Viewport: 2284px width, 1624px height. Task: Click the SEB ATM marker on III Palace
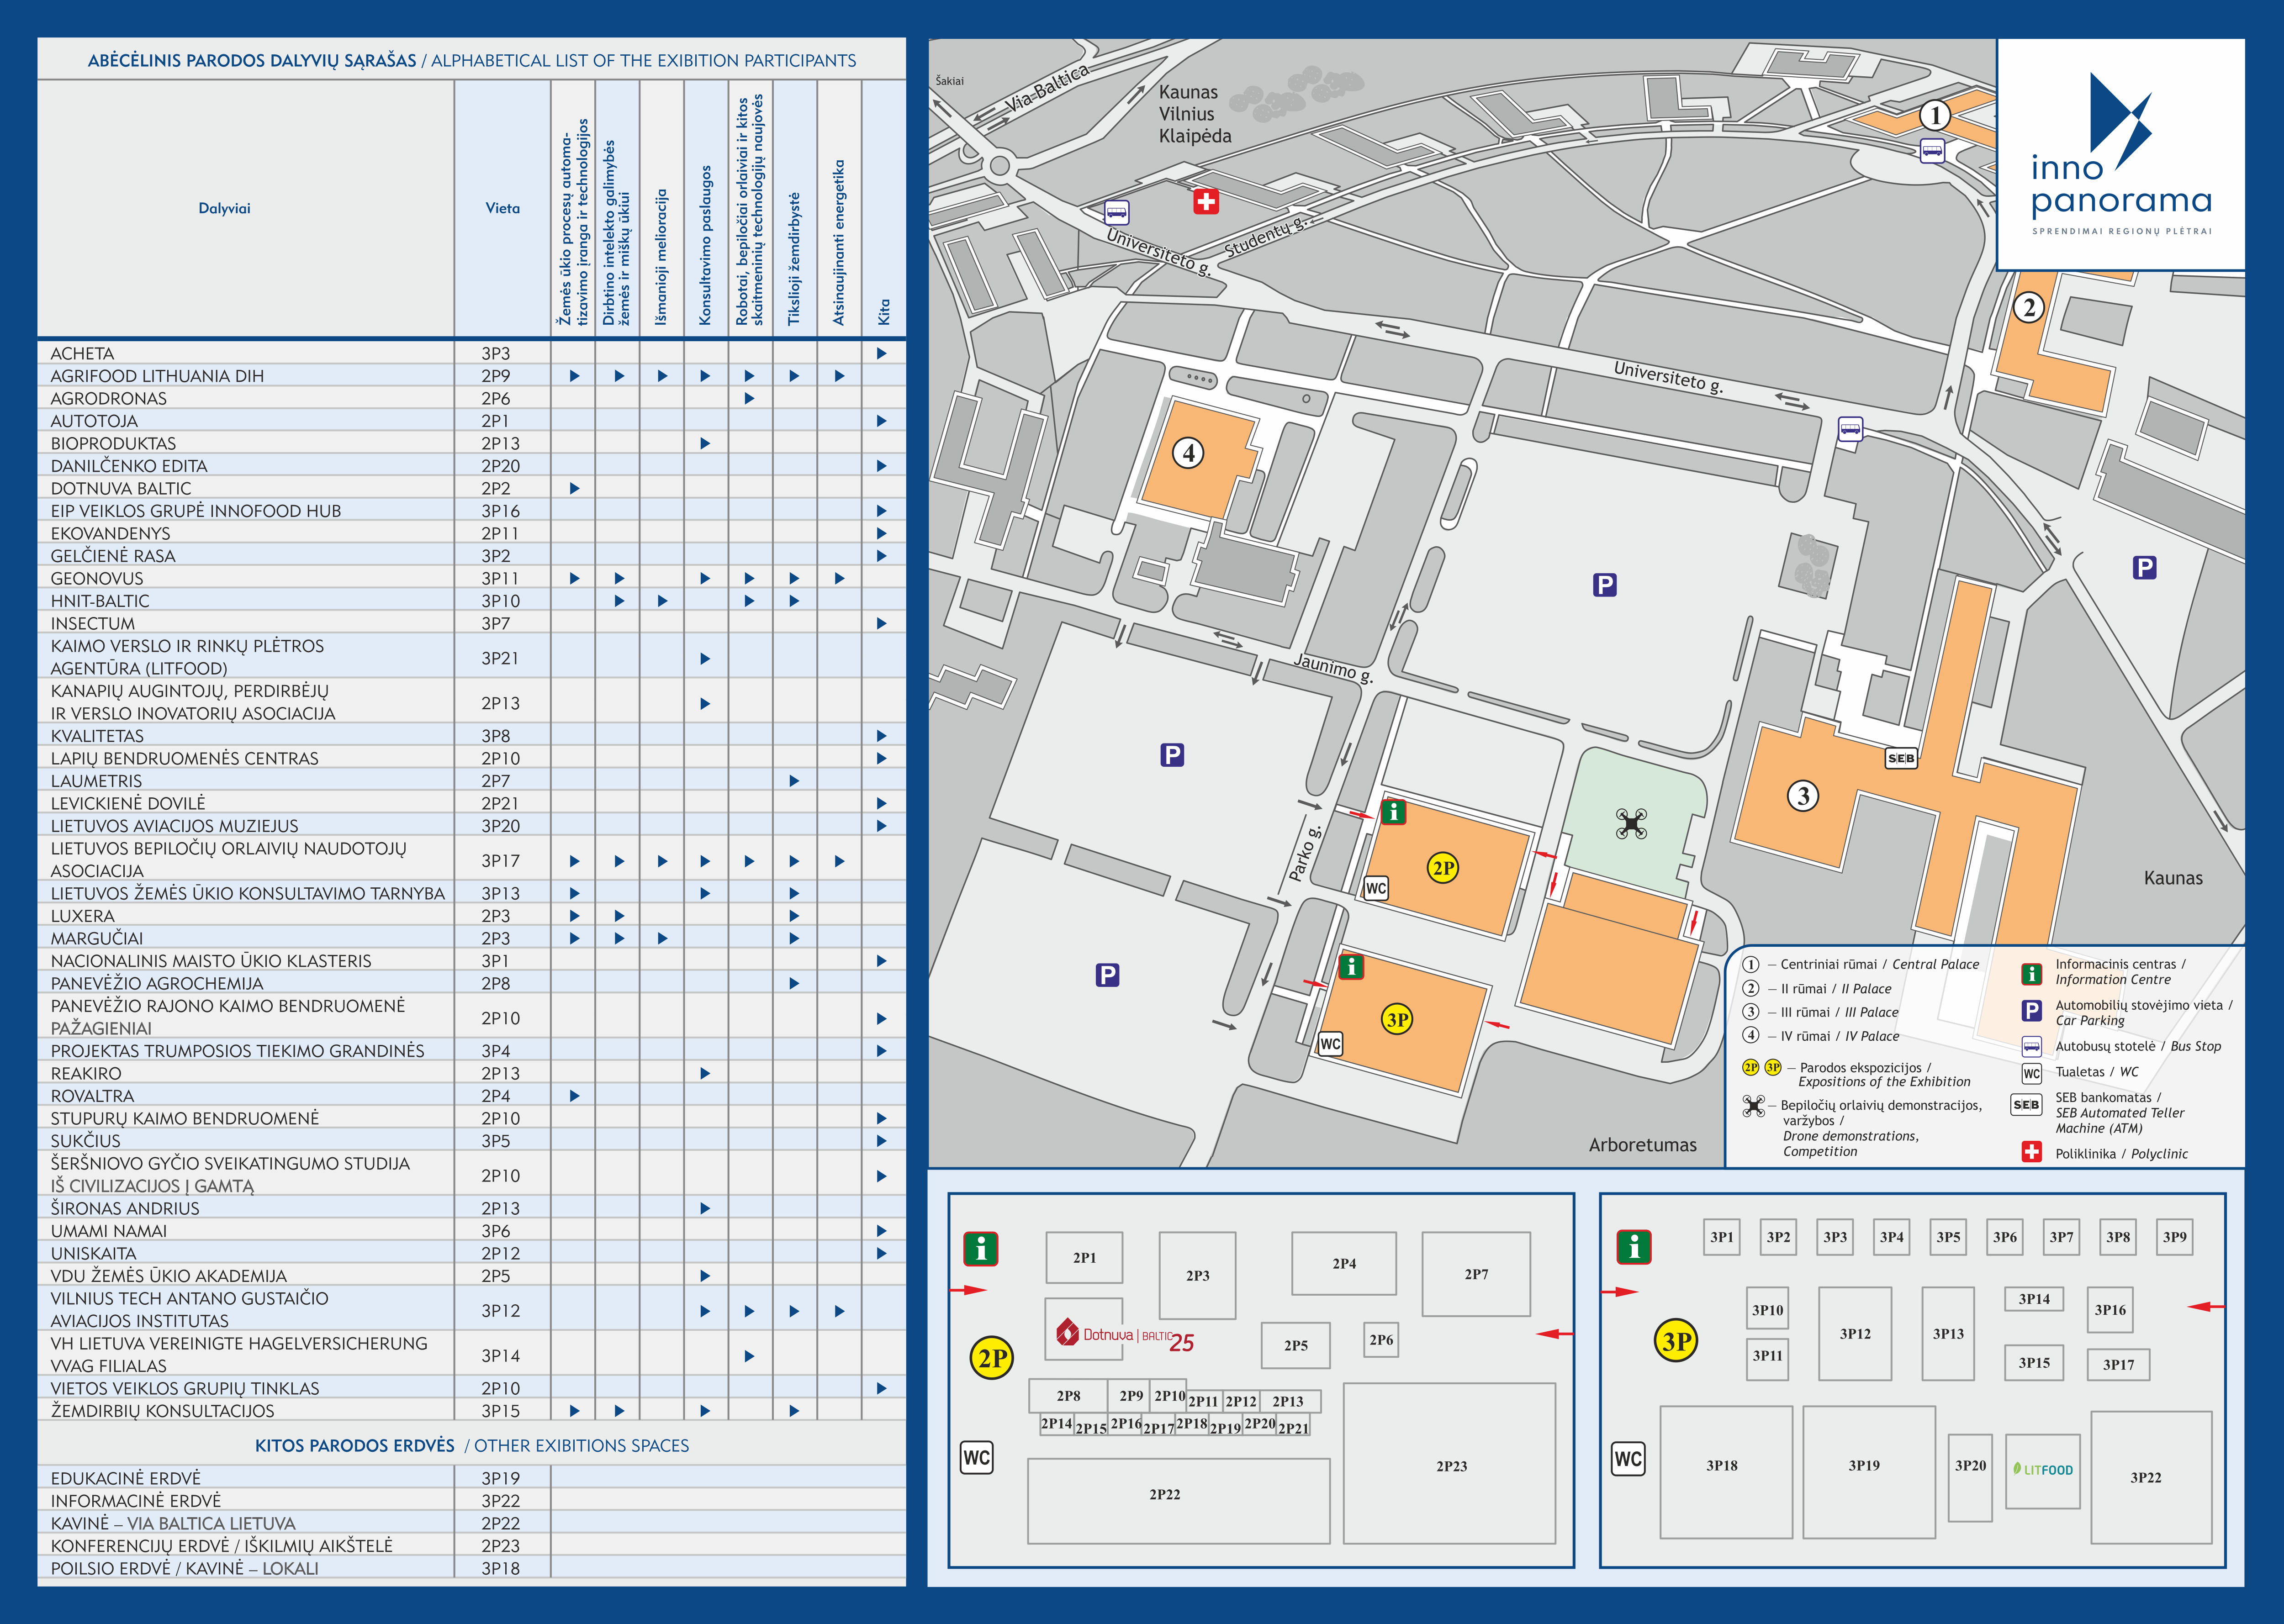1901,758
